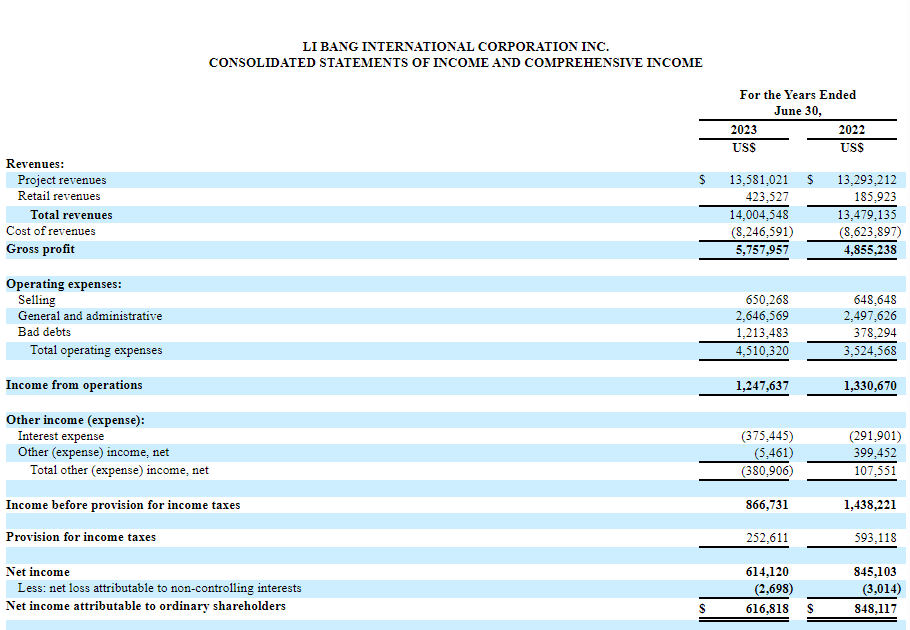
Task: Click the project revenues value 13,581,021
Action: pos(759,180)
